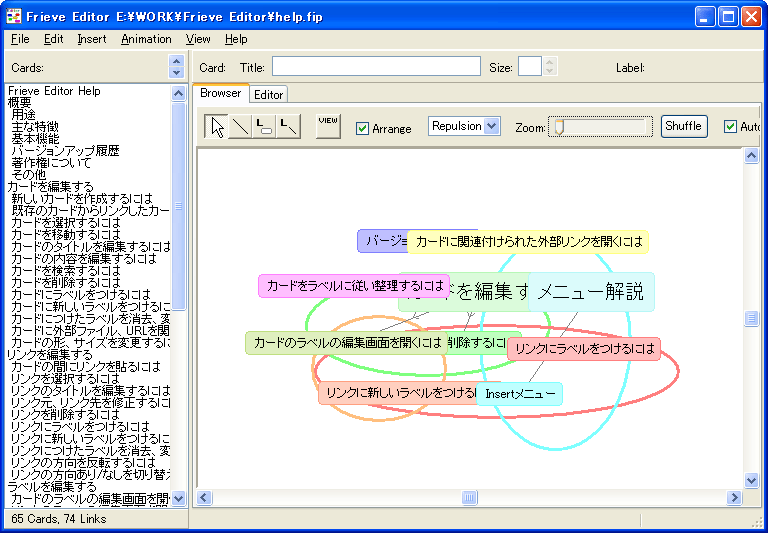Select 'リンクを編集する' in the card list
Viewport: 768px width, 533px height.
(x=50, y=355)
